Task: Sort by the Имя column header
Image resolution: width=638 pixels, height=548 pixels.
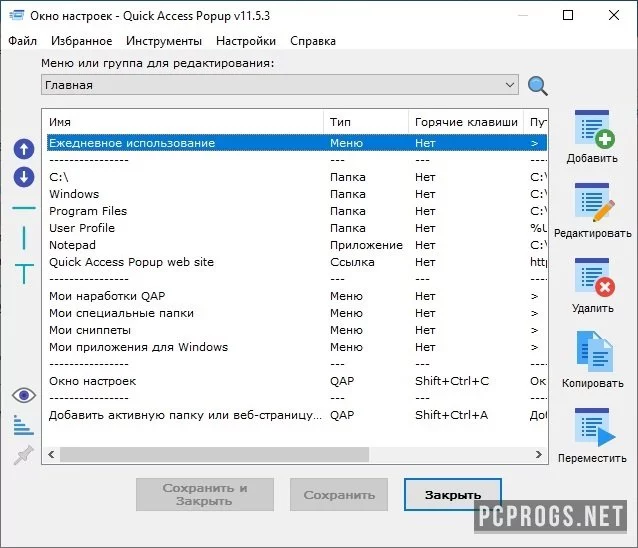Action: coord(183,122)
